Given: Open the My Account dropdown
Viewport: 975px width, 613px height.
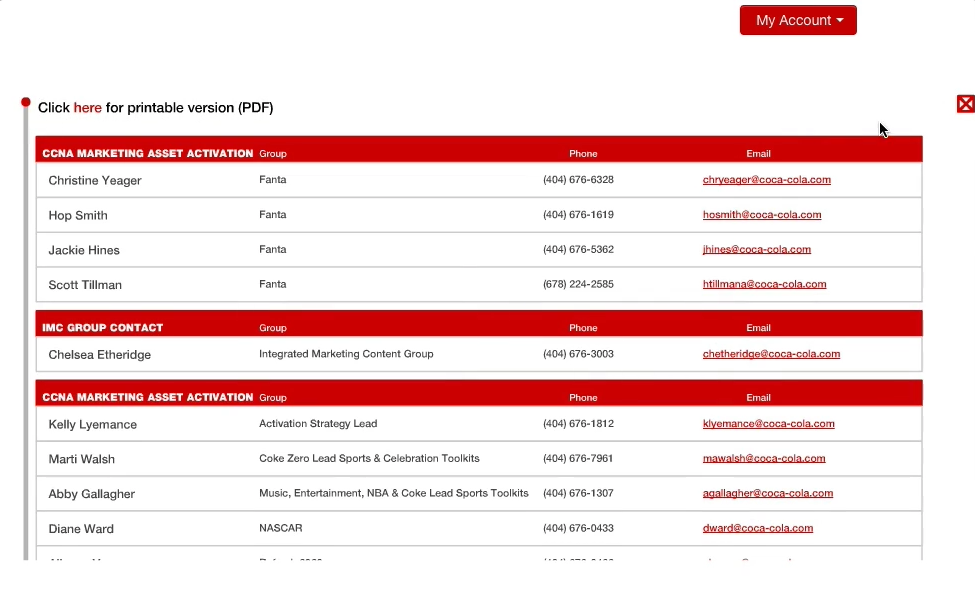Looking at the screenshot, I should click(x=798, y=20).
